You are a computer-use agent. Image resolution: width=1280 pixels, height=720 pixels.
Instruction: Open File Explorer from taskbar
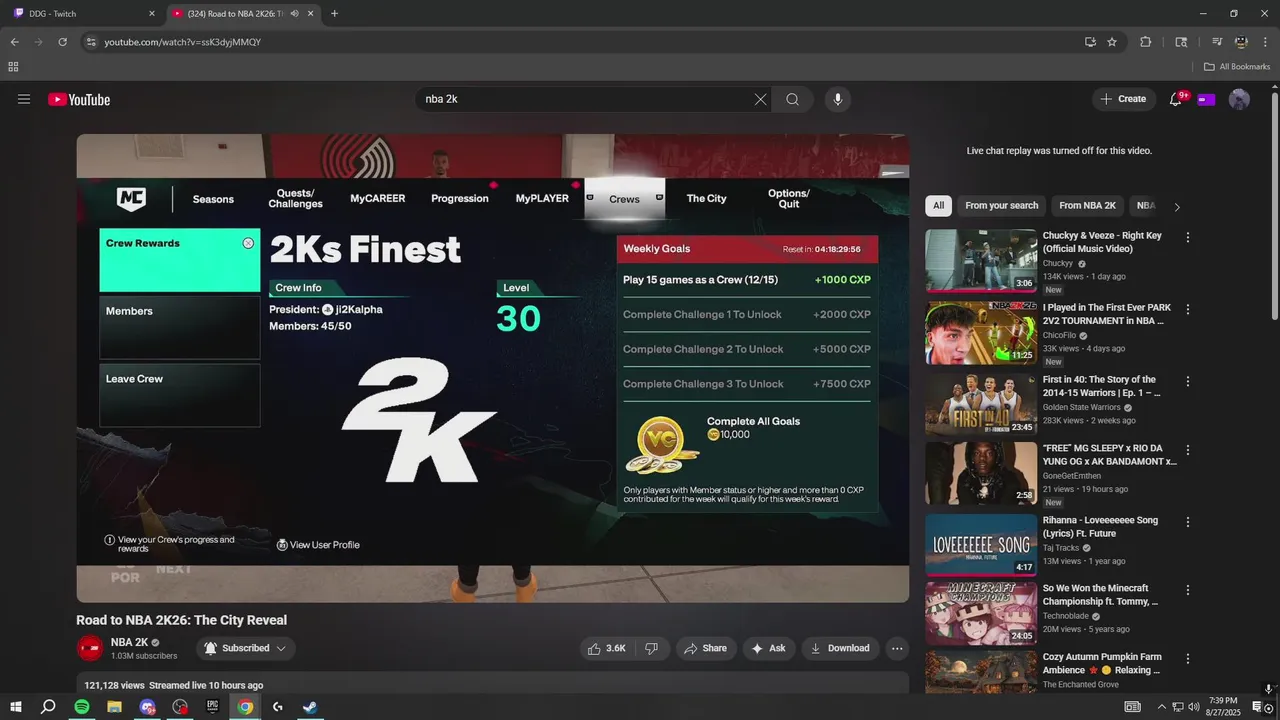pos(115,707)
